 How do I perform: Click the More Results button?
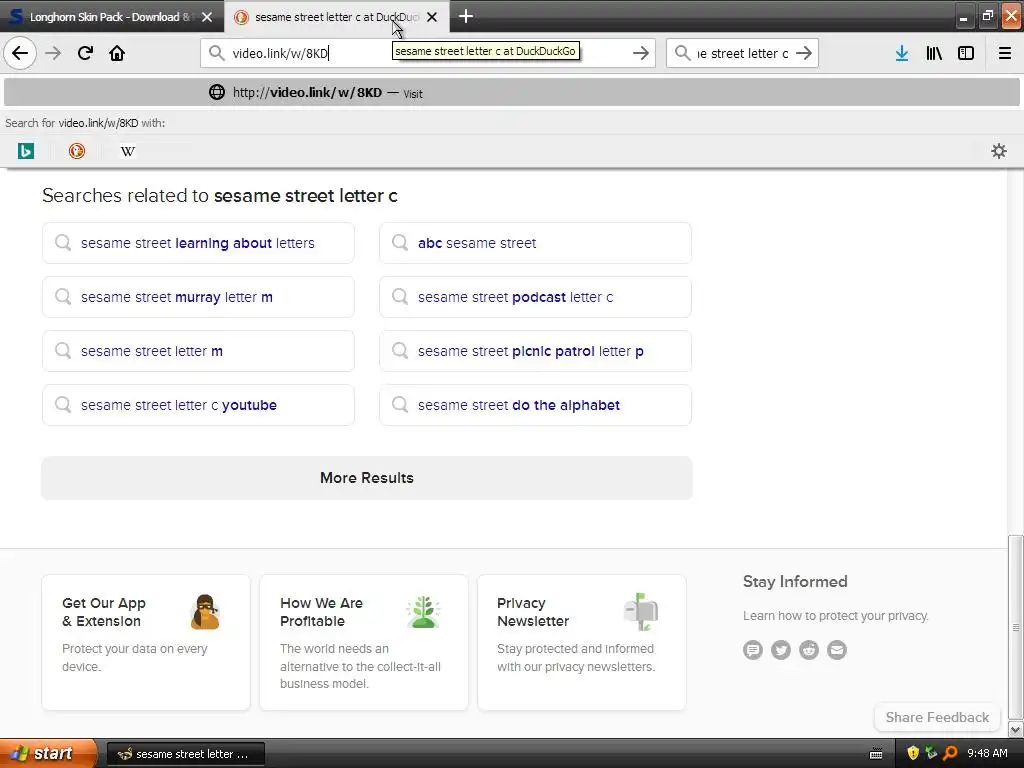(x=366, y=478)
